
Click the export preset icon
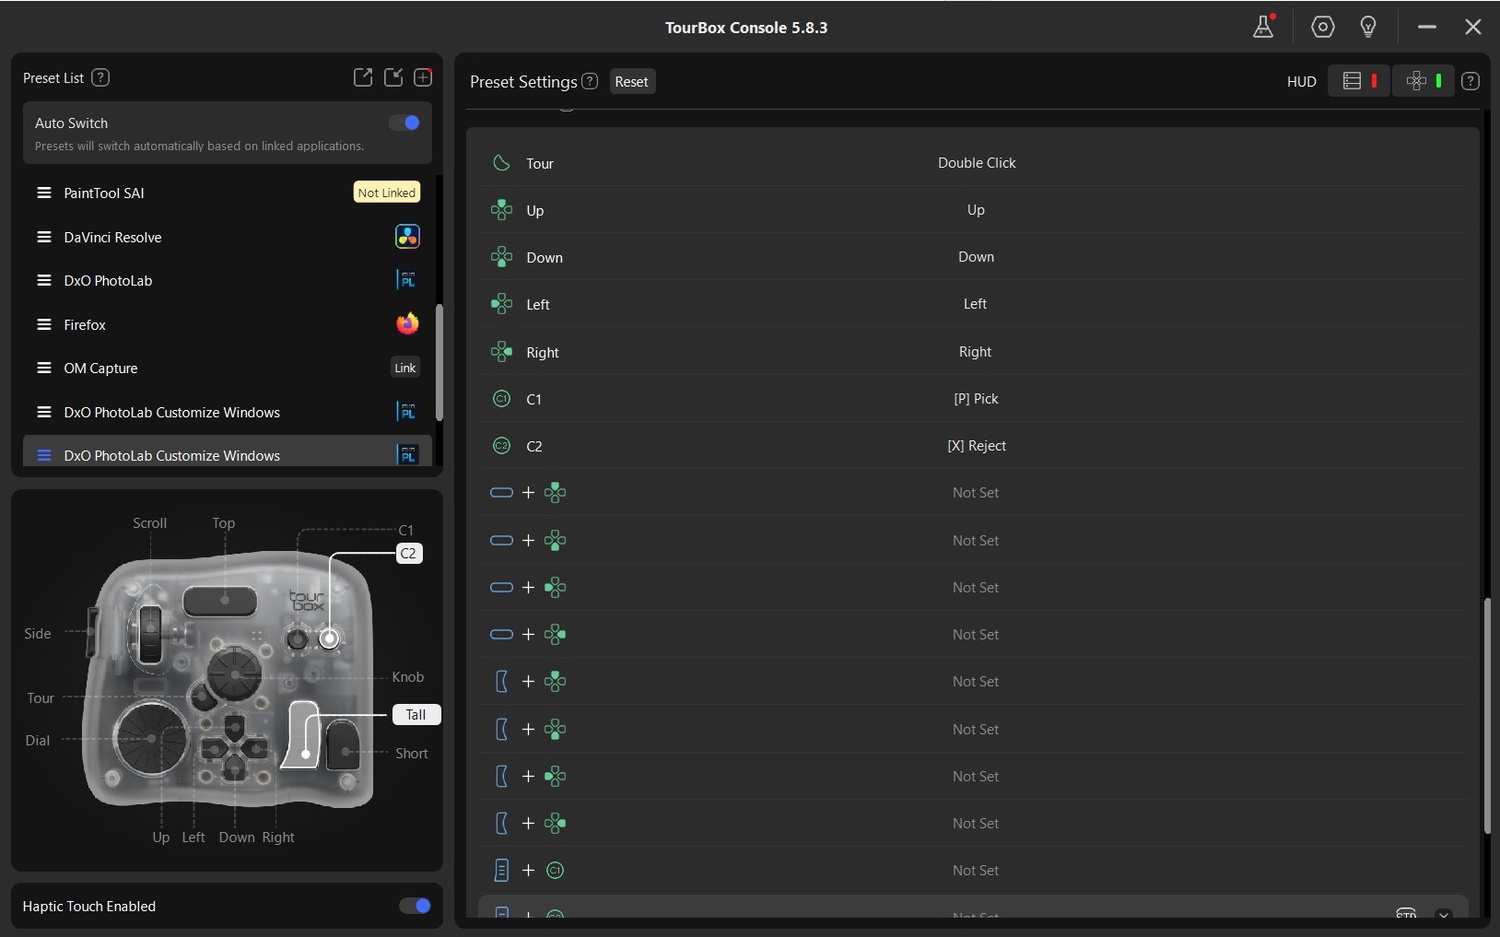(x=363, y=78)
